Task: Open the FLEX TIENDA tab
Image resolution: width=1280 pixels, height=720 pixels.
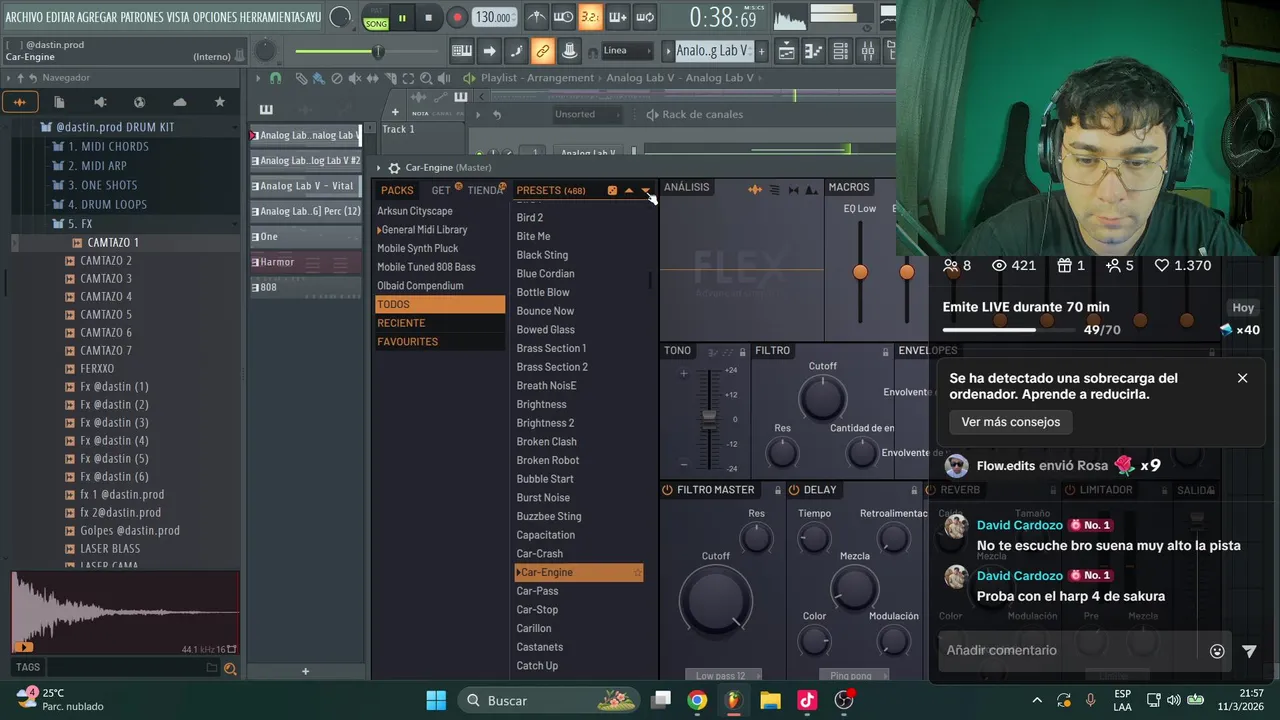Action: tap(485, 190)
